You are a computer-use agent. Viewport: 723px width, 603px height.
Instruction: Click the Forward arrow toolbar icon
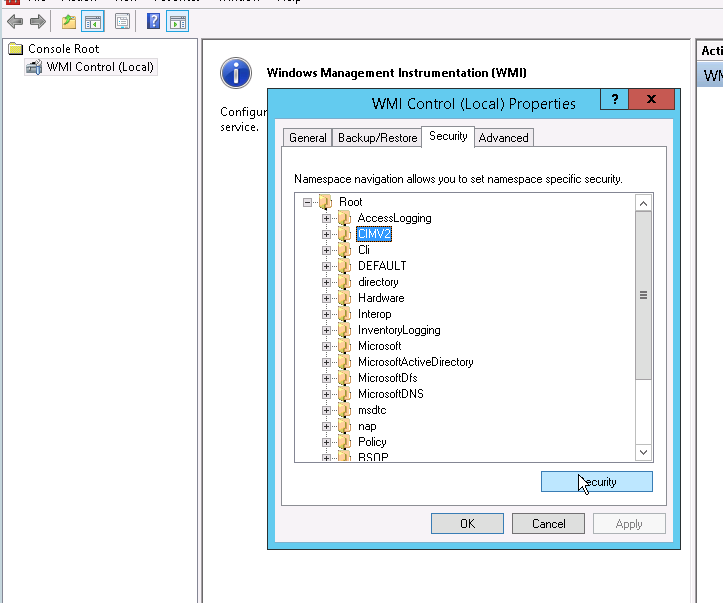pos(37,22)
